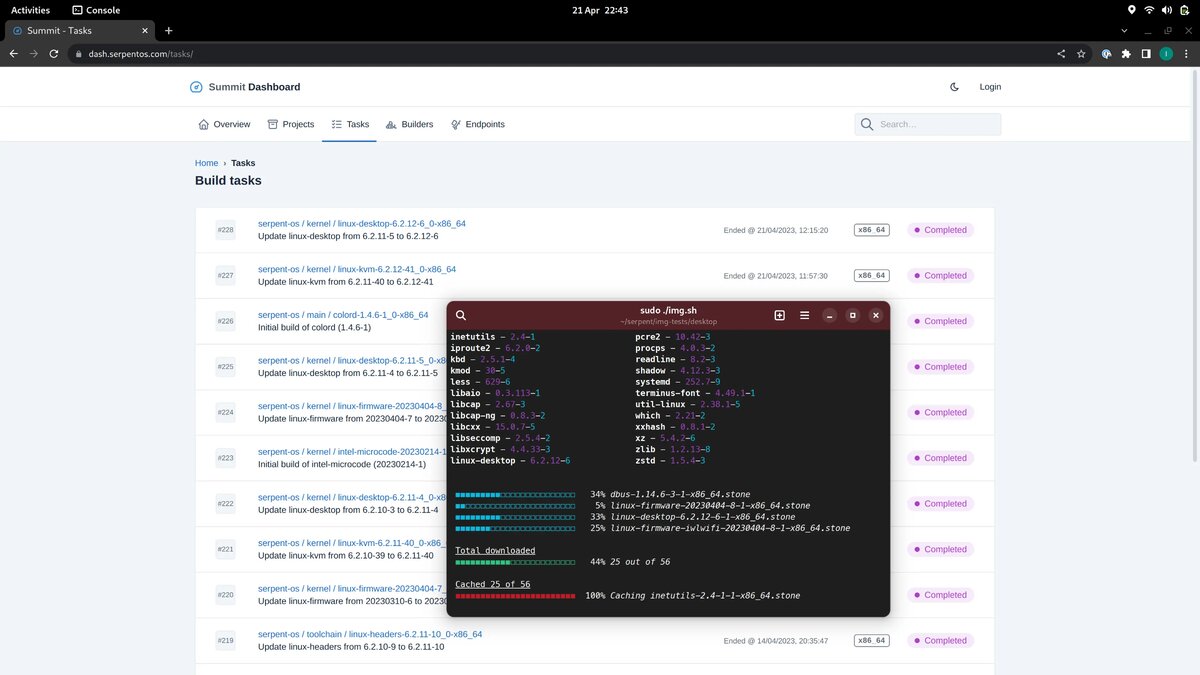Click Ended timestamp on task #228

coord(776,230)
